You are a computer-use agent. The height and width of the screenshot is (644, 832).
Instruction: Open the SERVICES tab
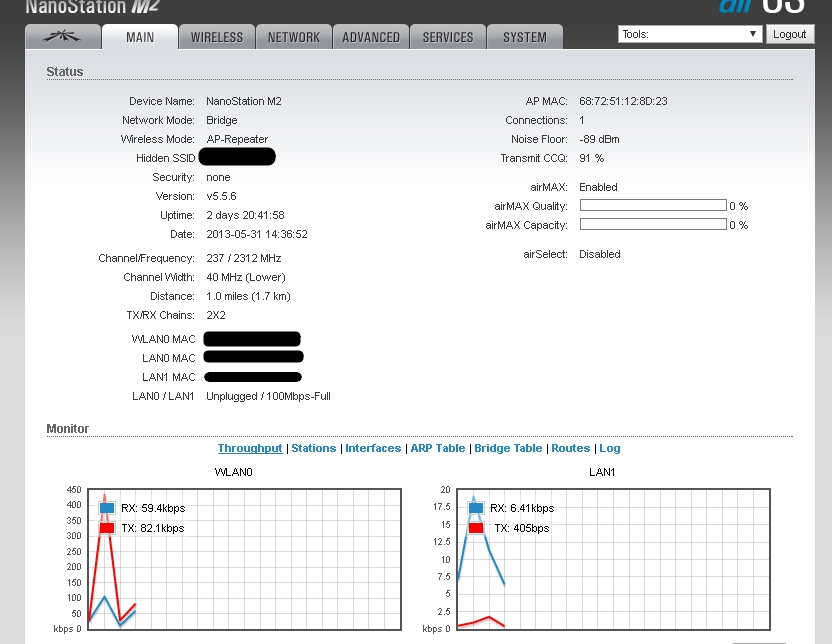(x=448, y=37)
